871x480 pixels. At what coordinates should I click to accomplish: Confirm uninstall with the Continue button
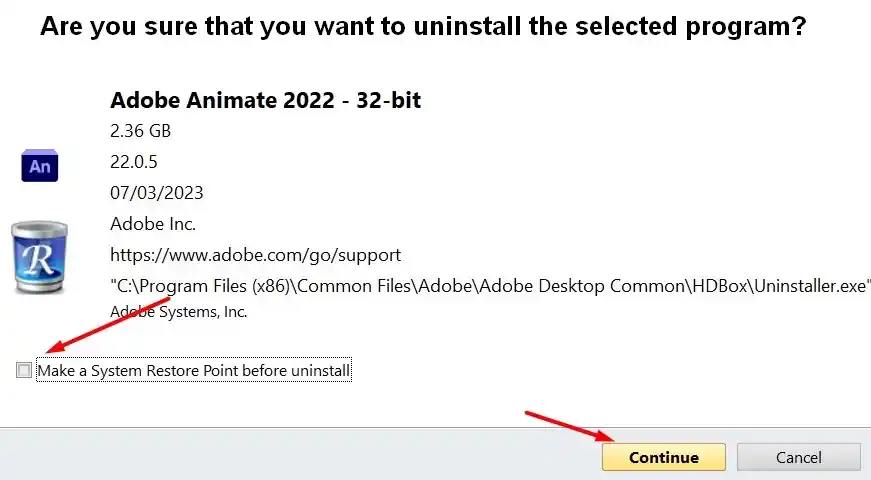click(x=664, y=457)
